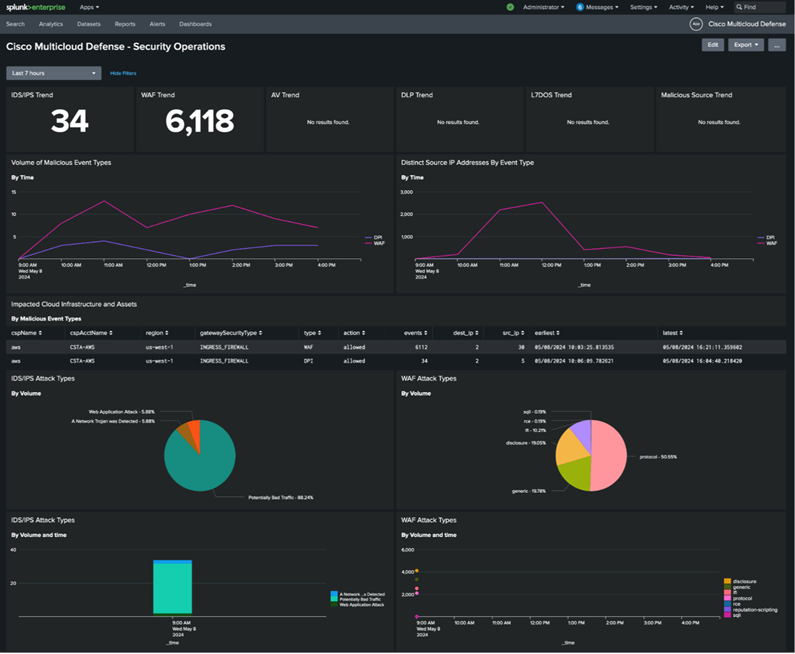Click the reputation-scripting legend entry
Screen dimensions: 795x654
[751, 610]
